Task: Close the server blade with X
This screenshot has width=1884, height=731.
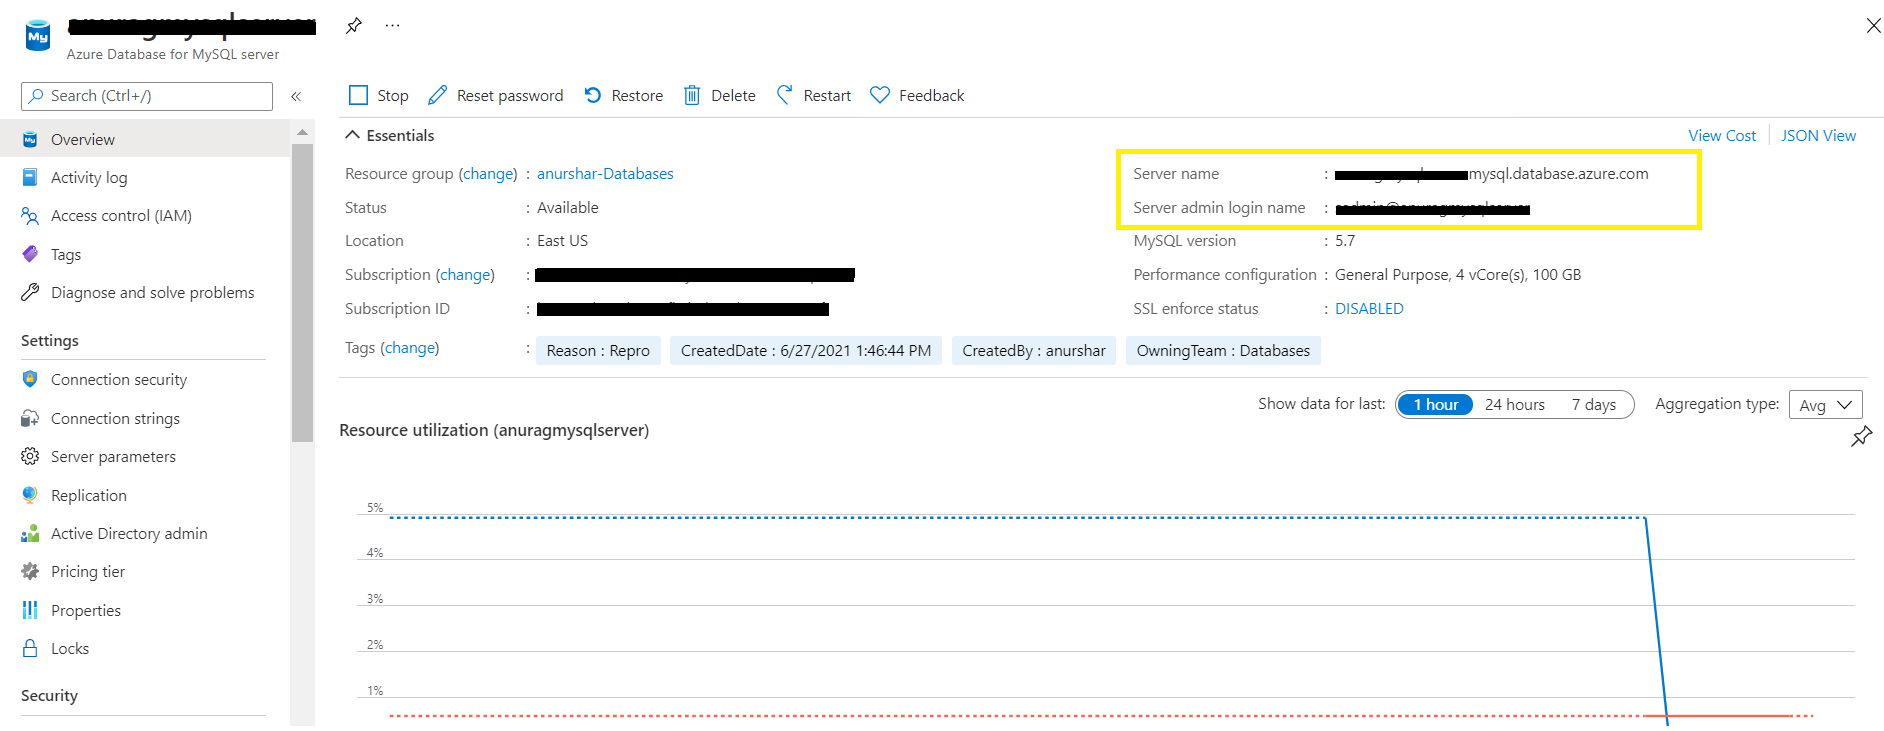Action: click(1873, 26)
